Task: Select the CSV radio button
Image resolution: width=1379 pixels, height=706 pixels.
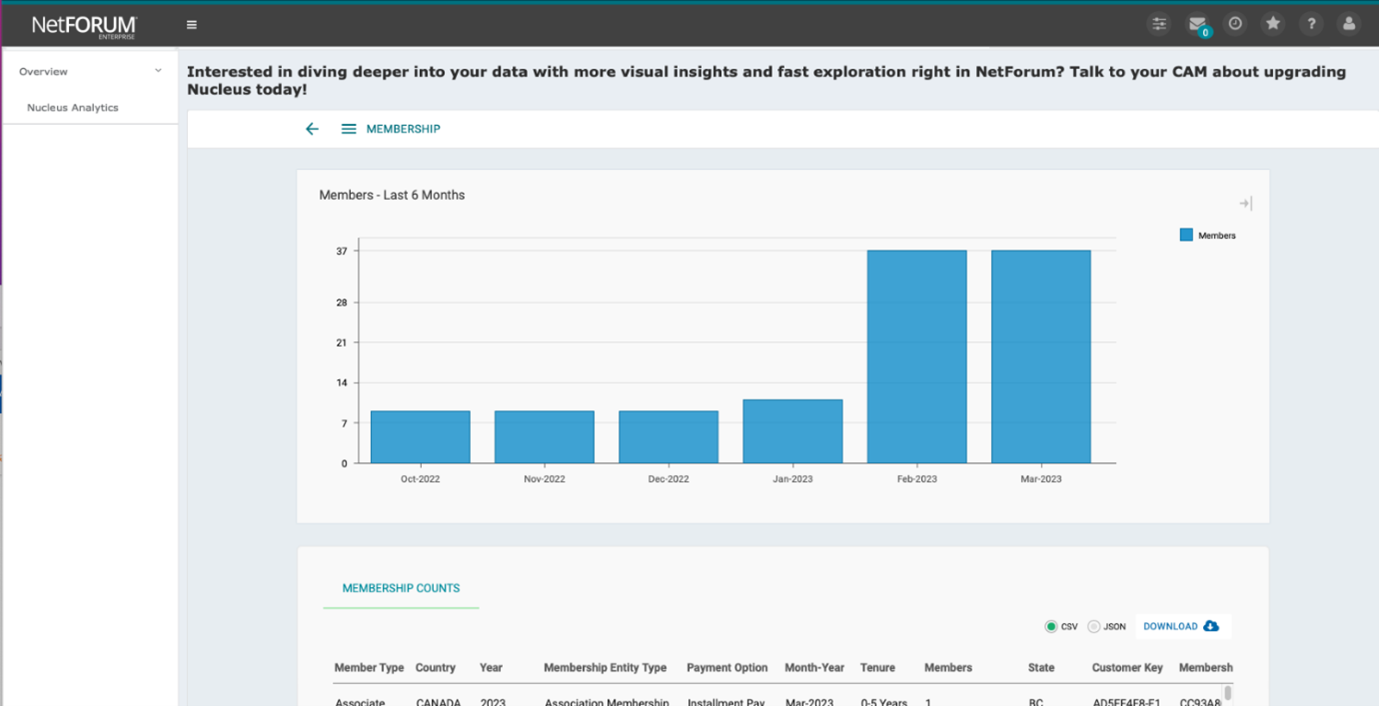Action: click(1051, 627)
